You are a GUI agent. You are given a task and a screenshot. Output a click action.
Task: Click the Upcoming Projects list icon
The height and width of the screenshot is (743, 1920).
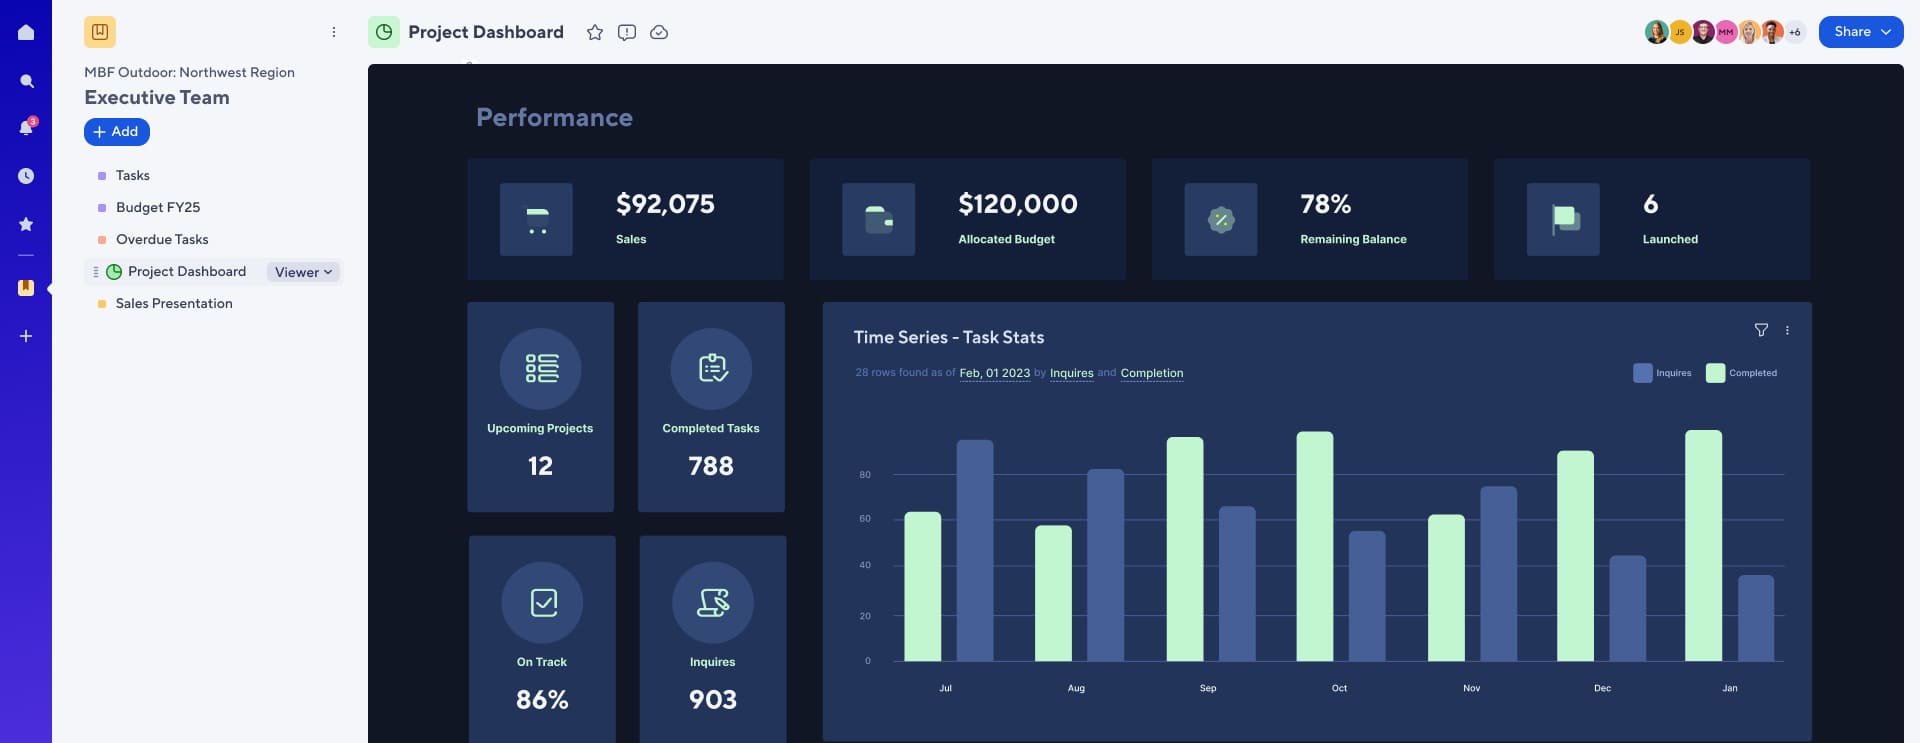(x=541, y=369)
